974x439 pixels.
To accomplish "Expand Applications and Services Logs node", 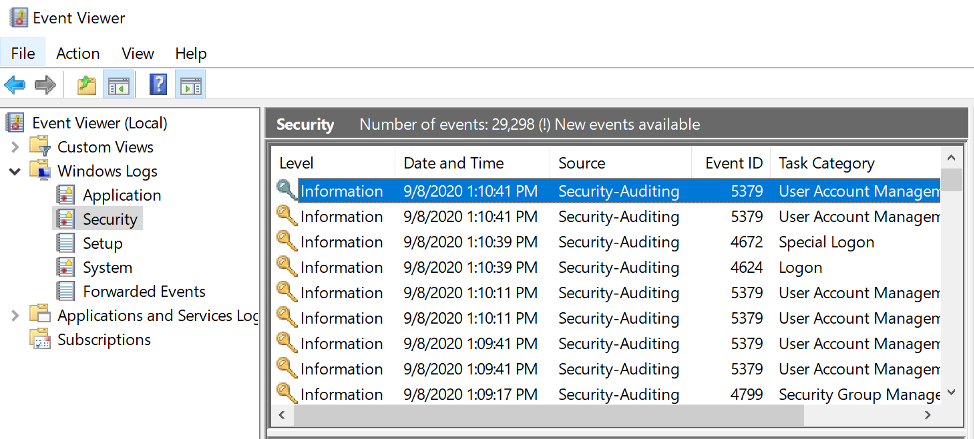I will pos(16,316).
